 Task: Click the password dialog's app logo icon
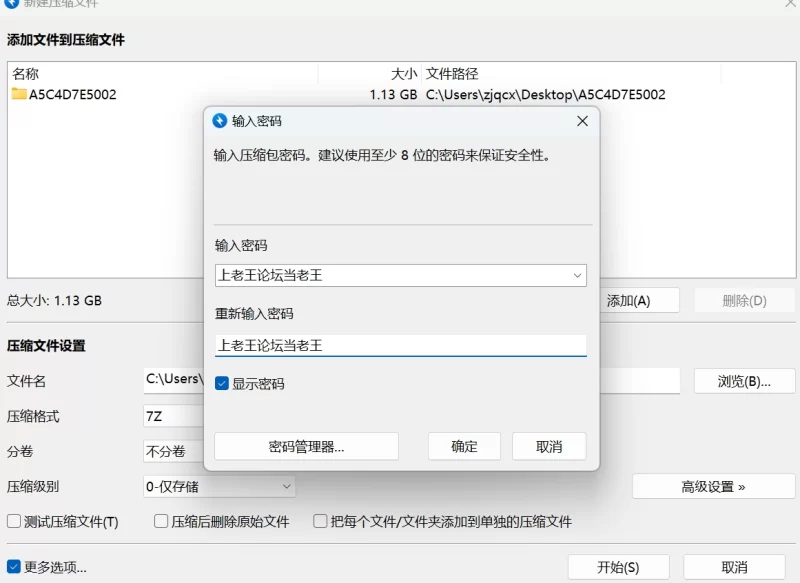(x=220, y=121)
